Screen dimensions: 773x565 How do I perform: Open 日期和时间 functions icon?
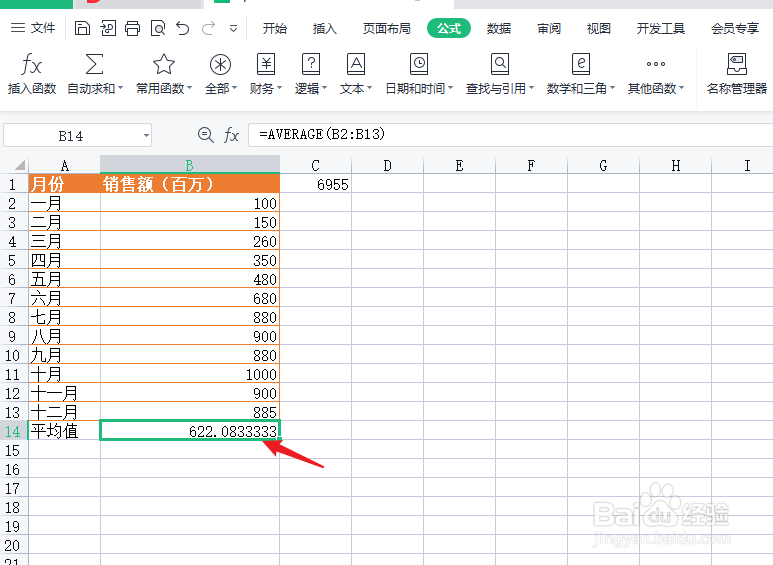point(419,64)
